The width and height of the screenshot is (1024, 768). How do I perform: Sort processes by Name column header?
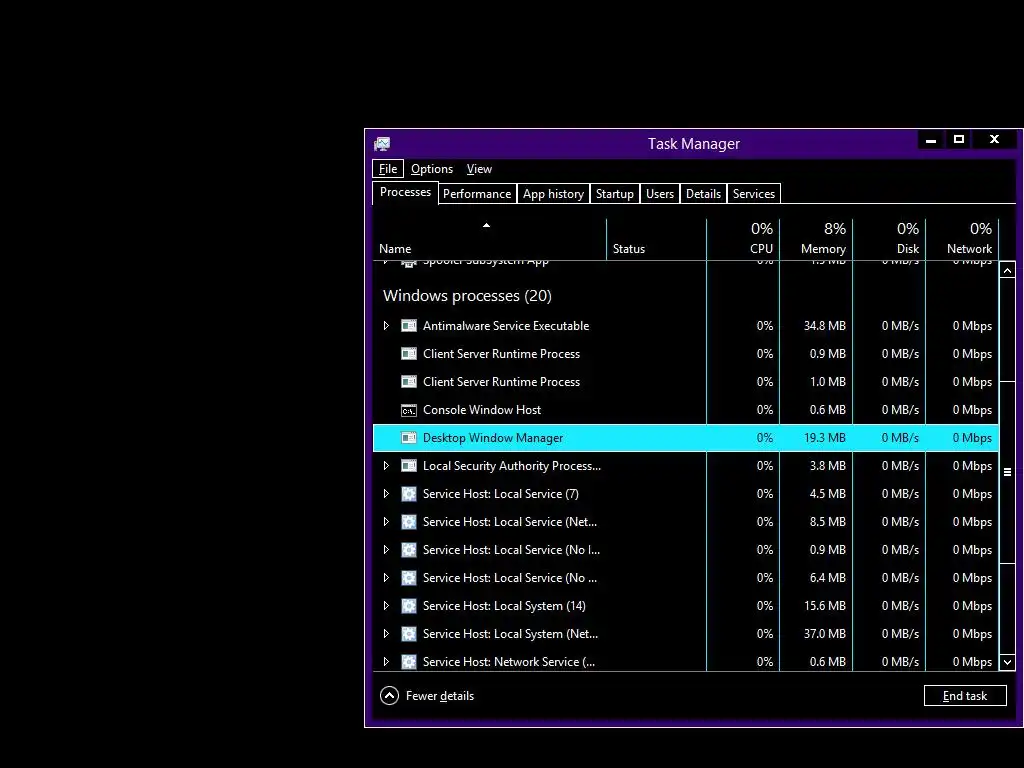[x=489, y=239]
